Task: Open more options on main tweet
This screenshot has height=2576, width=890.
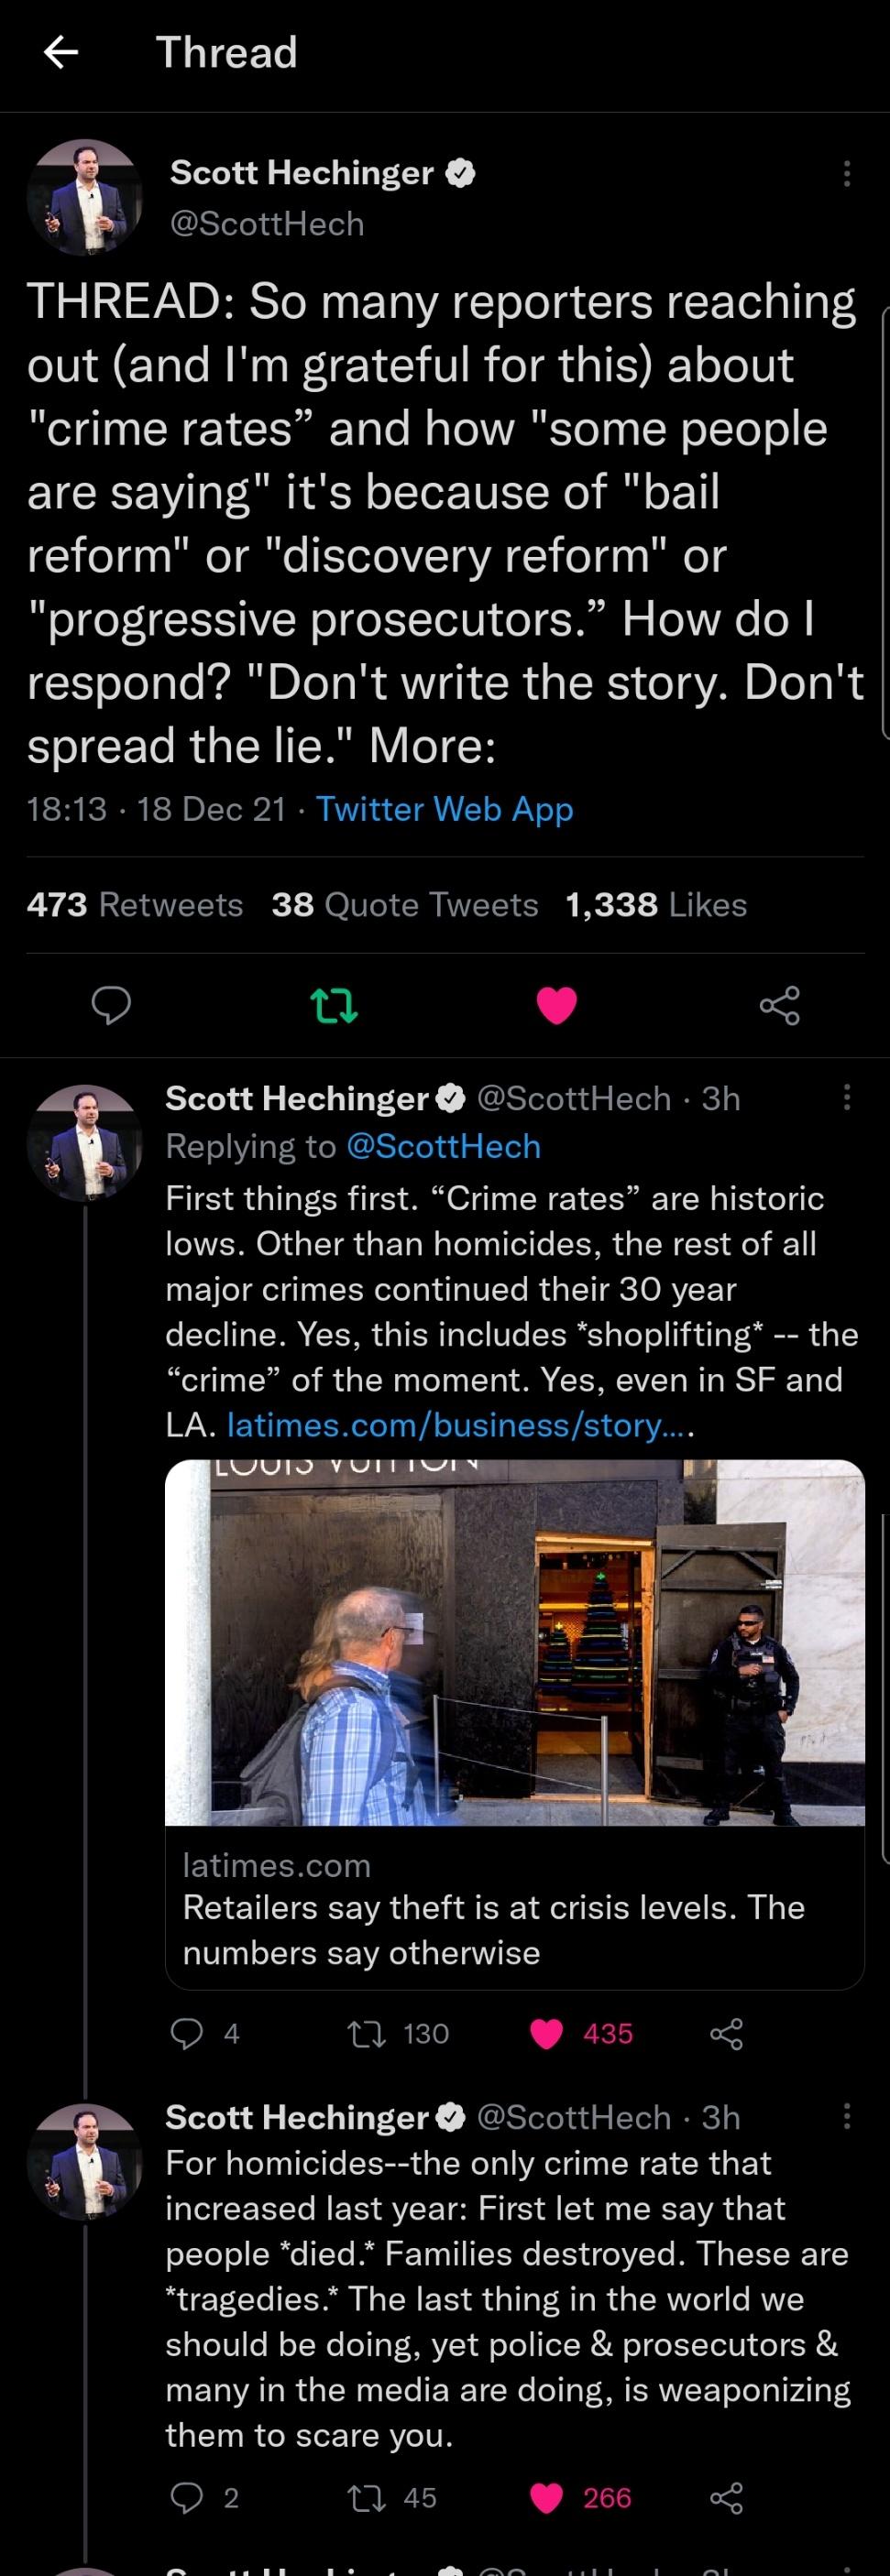Action: click(846, 174)
